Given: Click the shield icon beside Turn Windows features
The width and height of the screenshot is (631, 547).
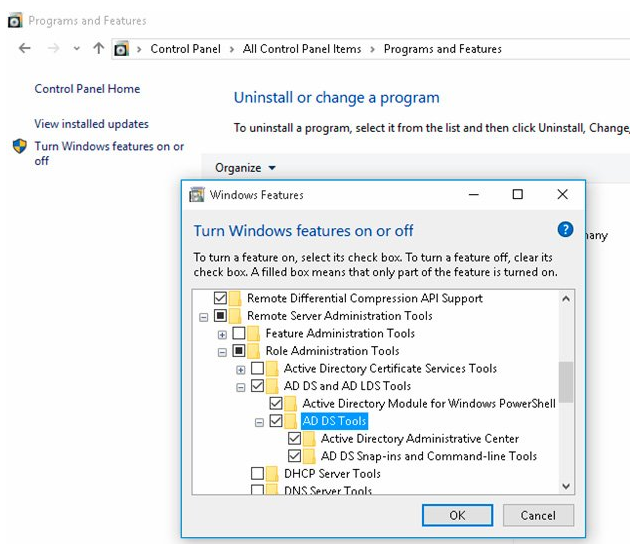Looking at the screenshot, I should 20,147.
